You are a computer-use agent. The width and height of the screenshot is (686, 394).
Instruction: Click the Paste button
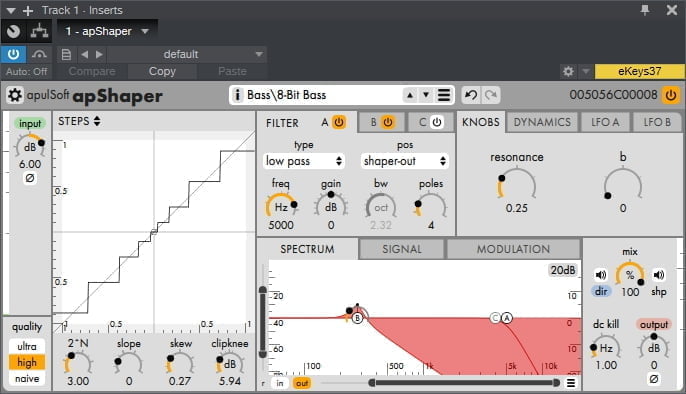pos(232,71)
